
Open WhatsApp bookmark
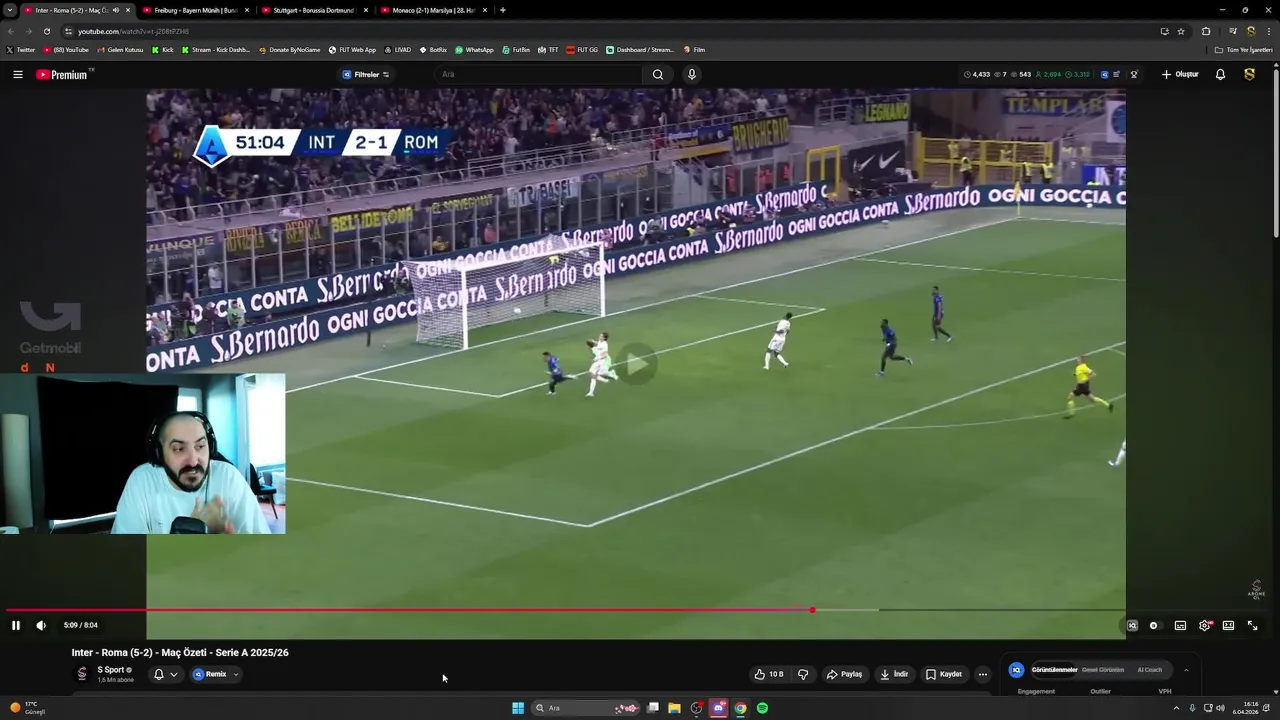[474, 50]
